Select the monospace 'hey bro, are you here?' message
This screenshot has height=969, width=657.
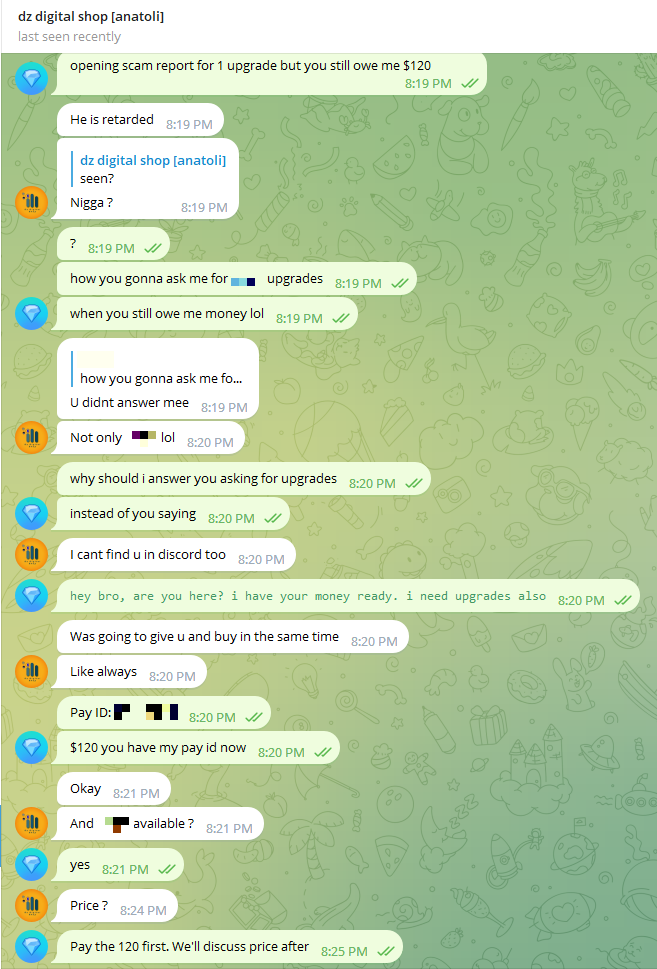point(345,596)
